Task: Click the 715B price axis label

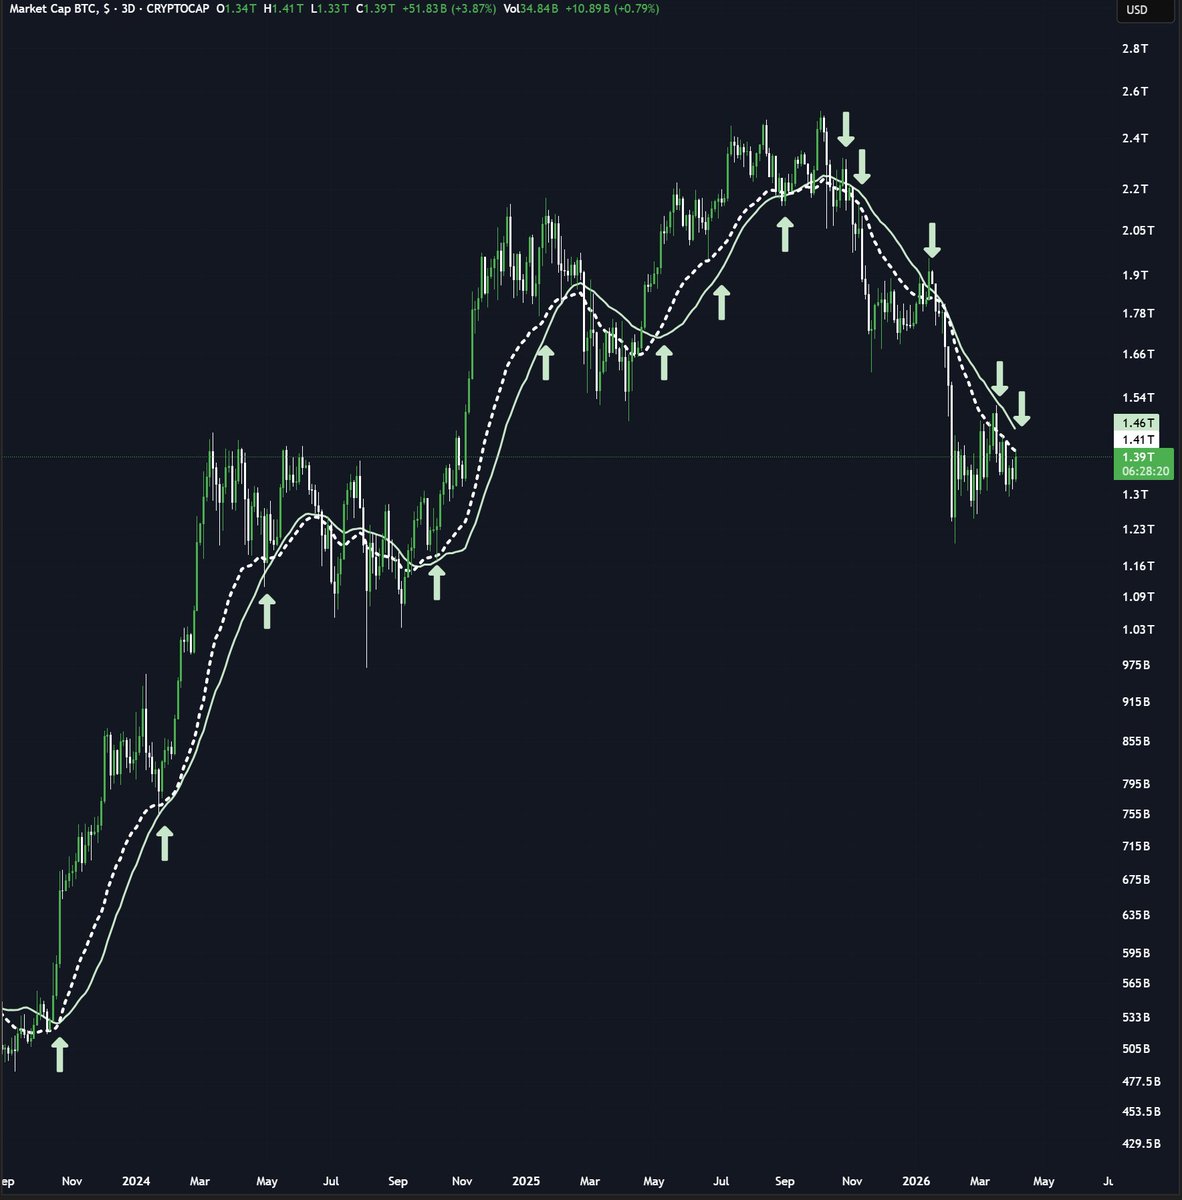Action: [x=1136, y=846]
